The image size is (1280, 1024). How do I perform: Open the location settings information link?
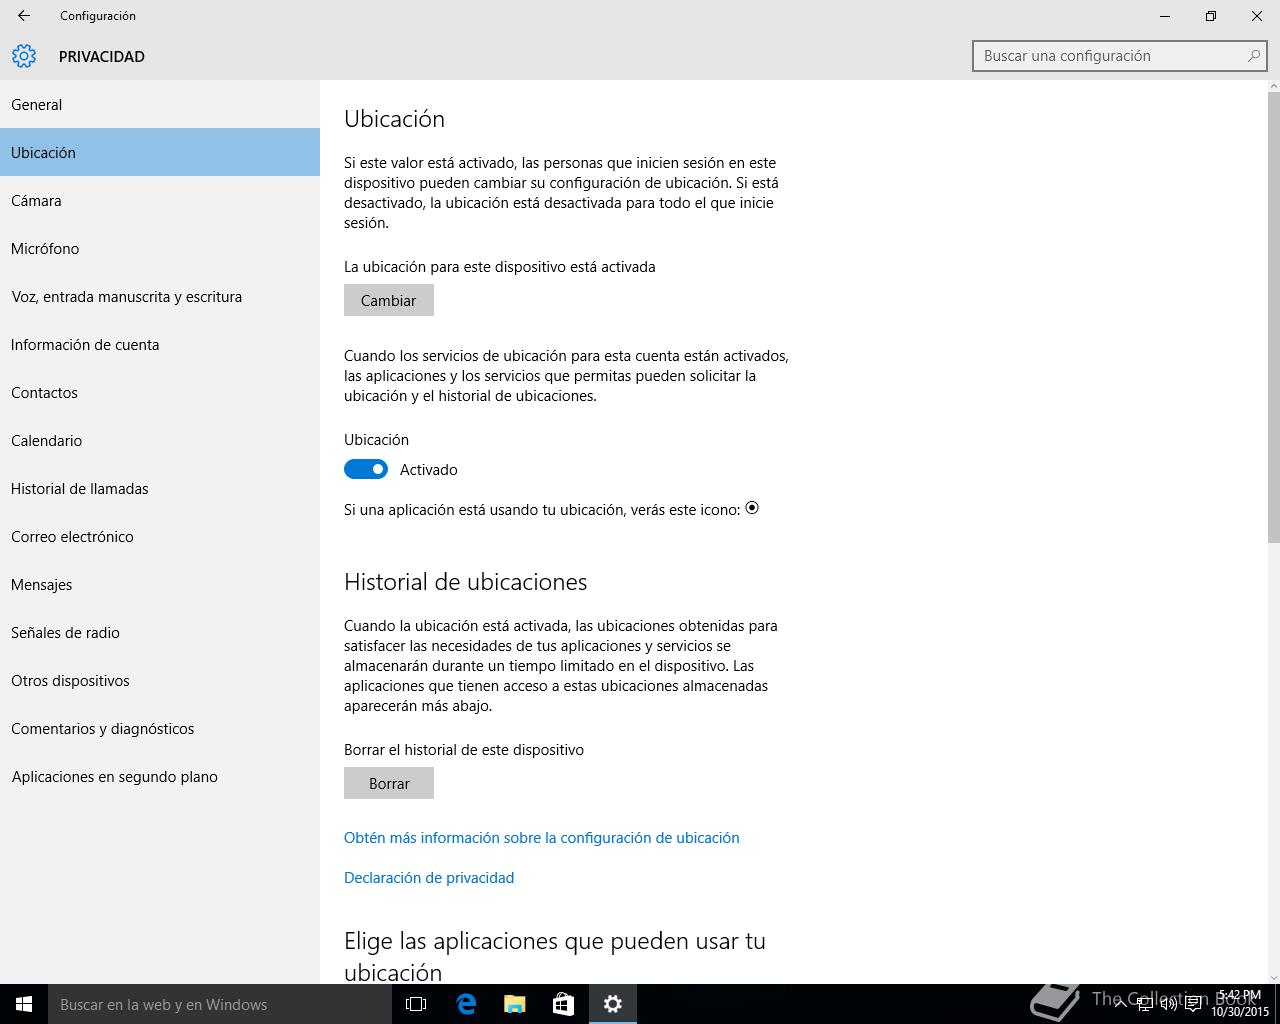pyautogui.click(x=542, y=837)
